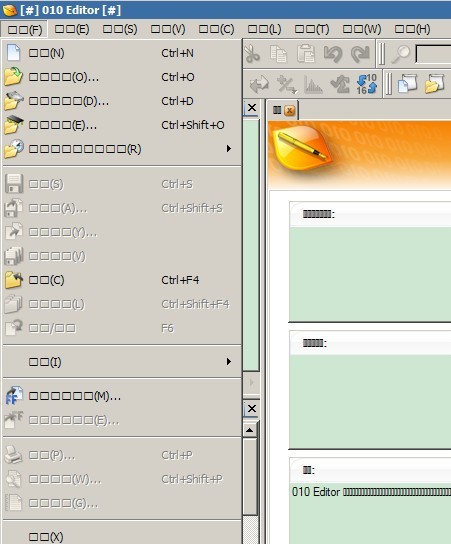451x544 pixels.
Task: Focus the search input field beside magnifier
Action: [433, 54]
